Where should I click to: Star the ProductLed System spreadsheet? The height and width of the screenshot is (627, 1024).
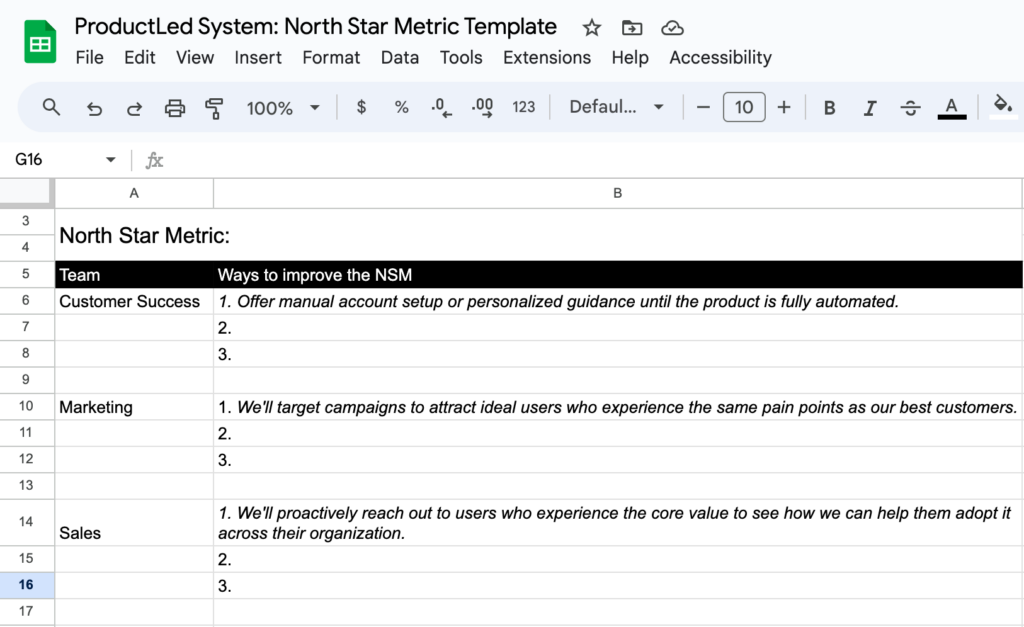(x=591, y=28)
